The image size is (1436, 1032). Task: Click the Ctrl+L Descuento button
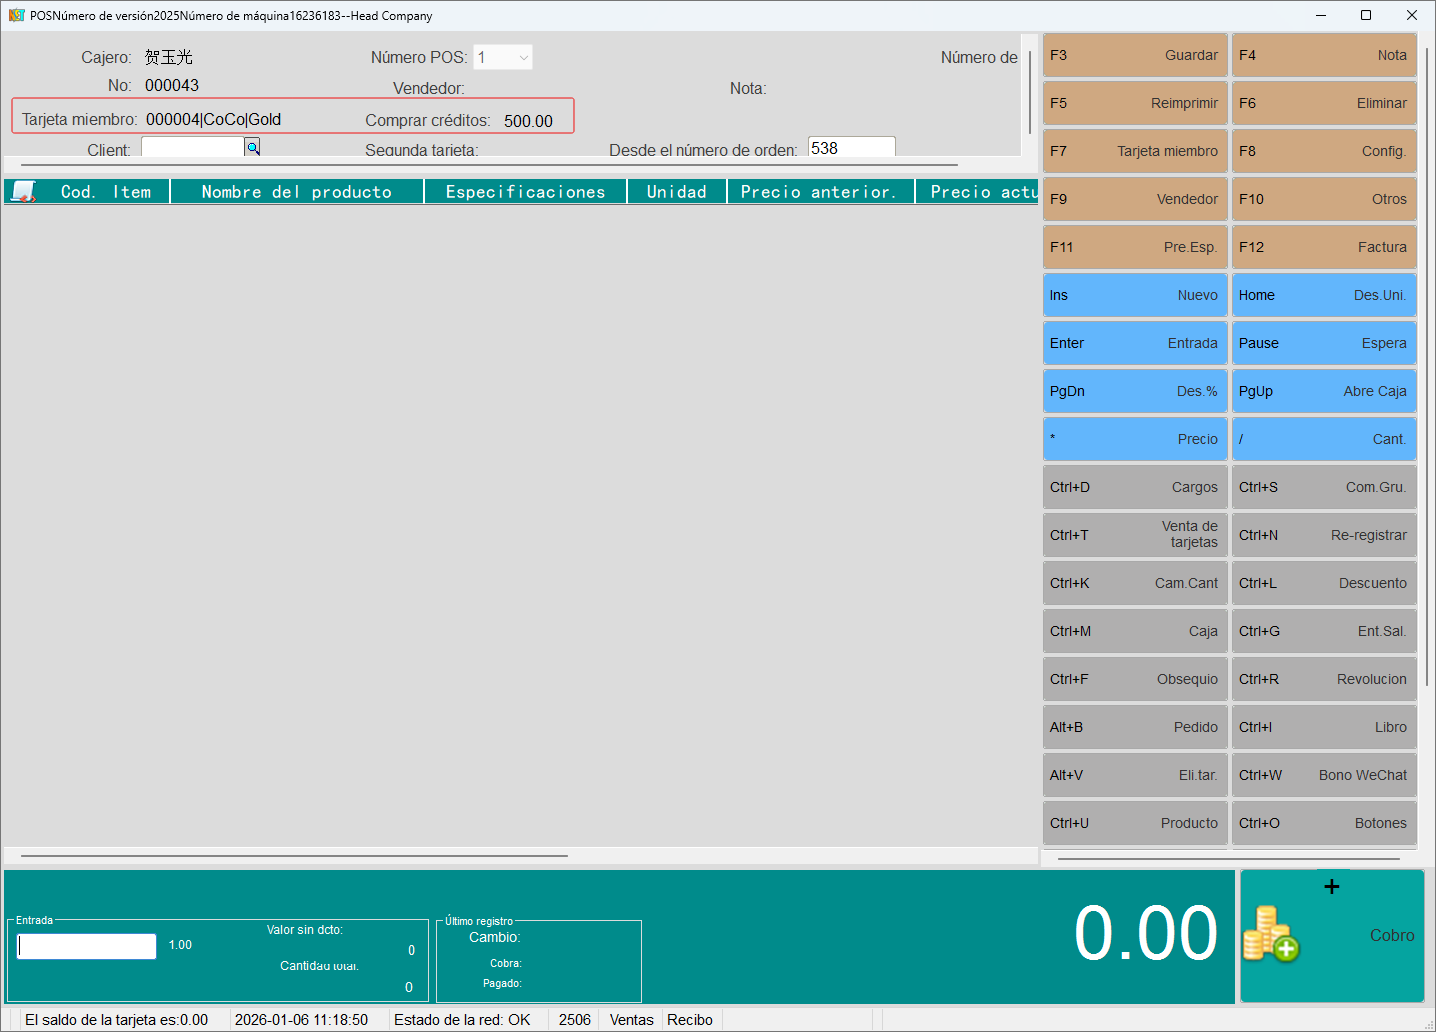pyautogui.click(x=1323, y=583)
